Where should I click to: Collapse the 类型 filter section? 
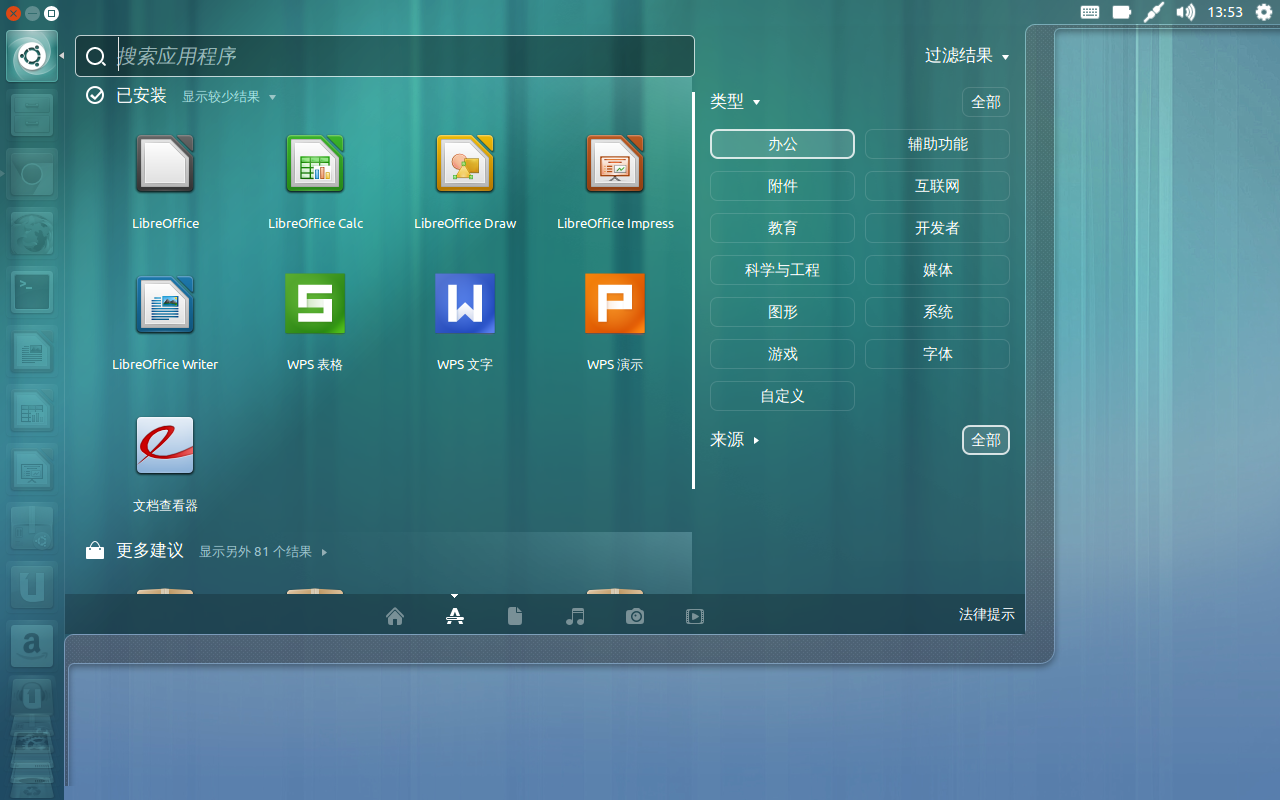[x=735, y=102]
